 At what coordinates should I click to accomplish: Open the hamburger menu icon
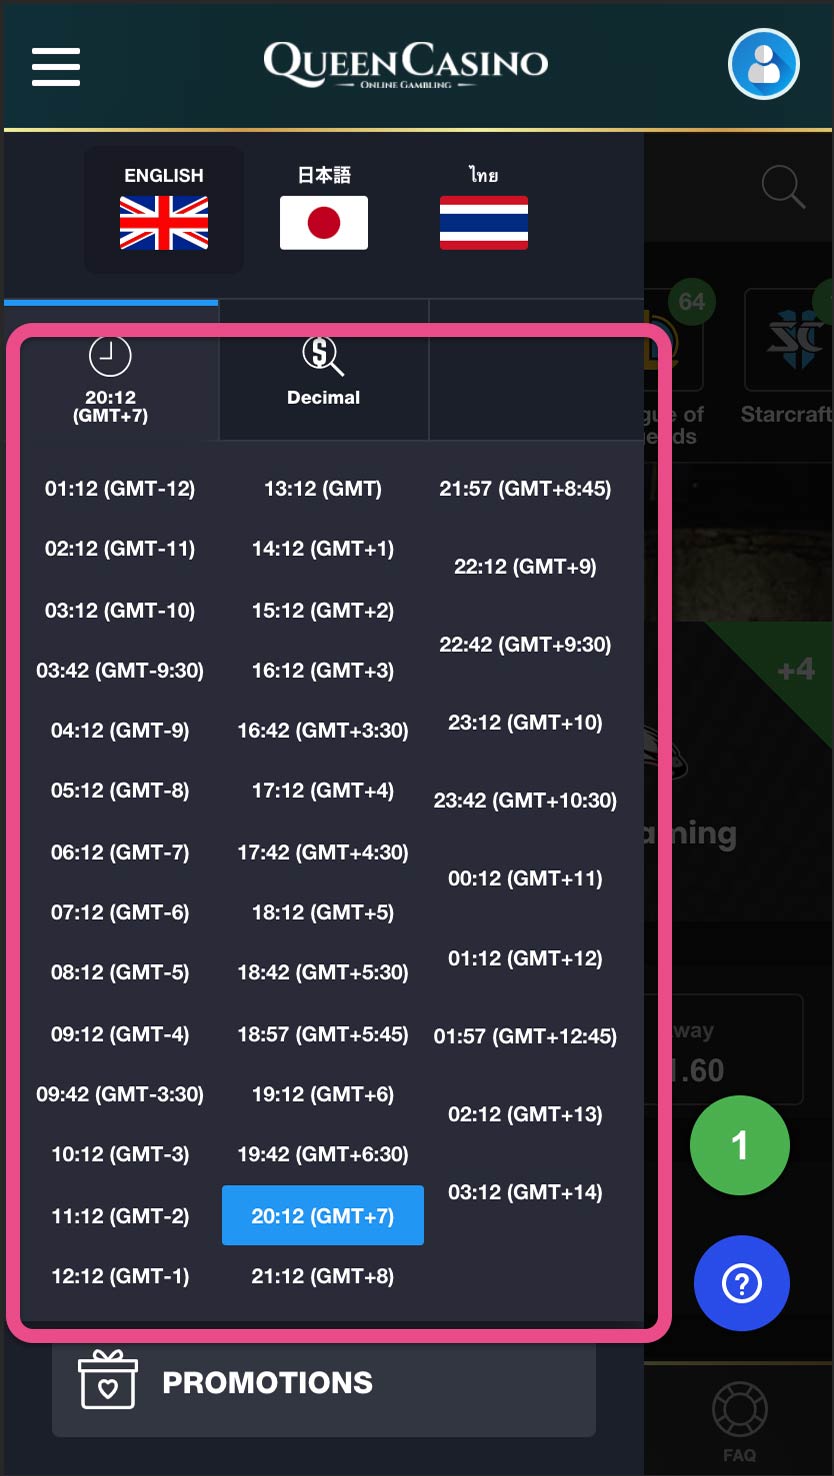coord(56,66)
